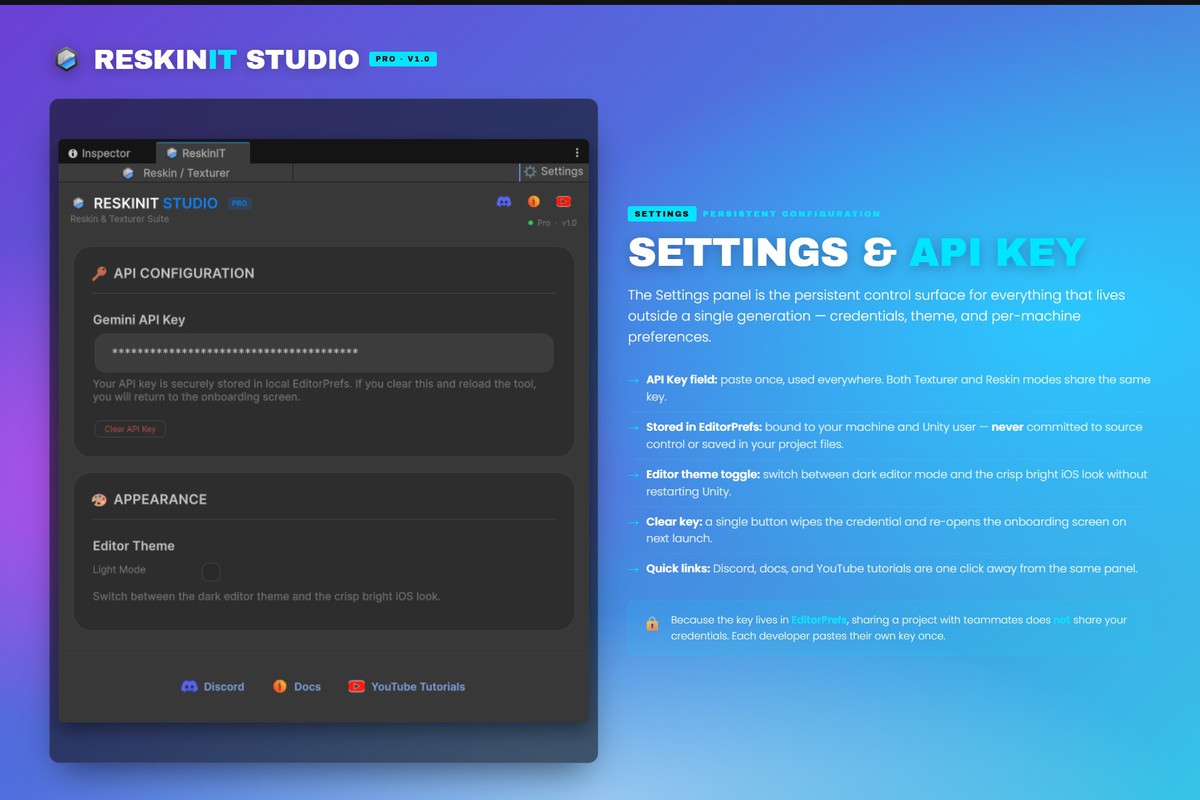Image resolution: width=1200 pixels, height=800 pixels.
Task: Click the padlock icon in the EditorPrefs note
Action: pyautogui.click(x=652, y=624)
